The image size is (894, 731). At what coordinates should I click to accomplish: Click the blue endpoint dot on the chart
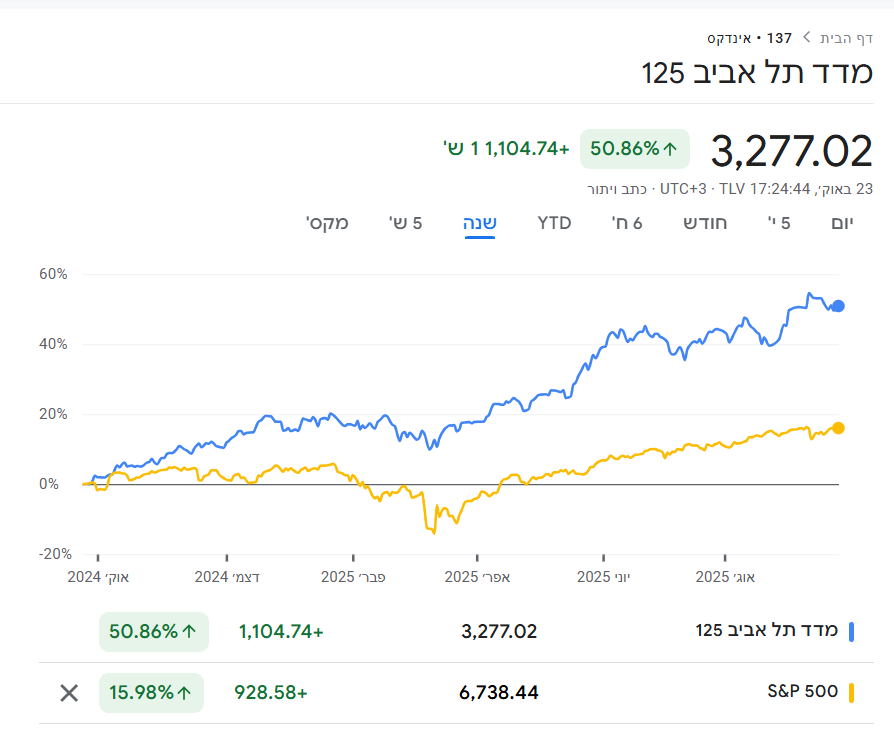coord(838,306)
